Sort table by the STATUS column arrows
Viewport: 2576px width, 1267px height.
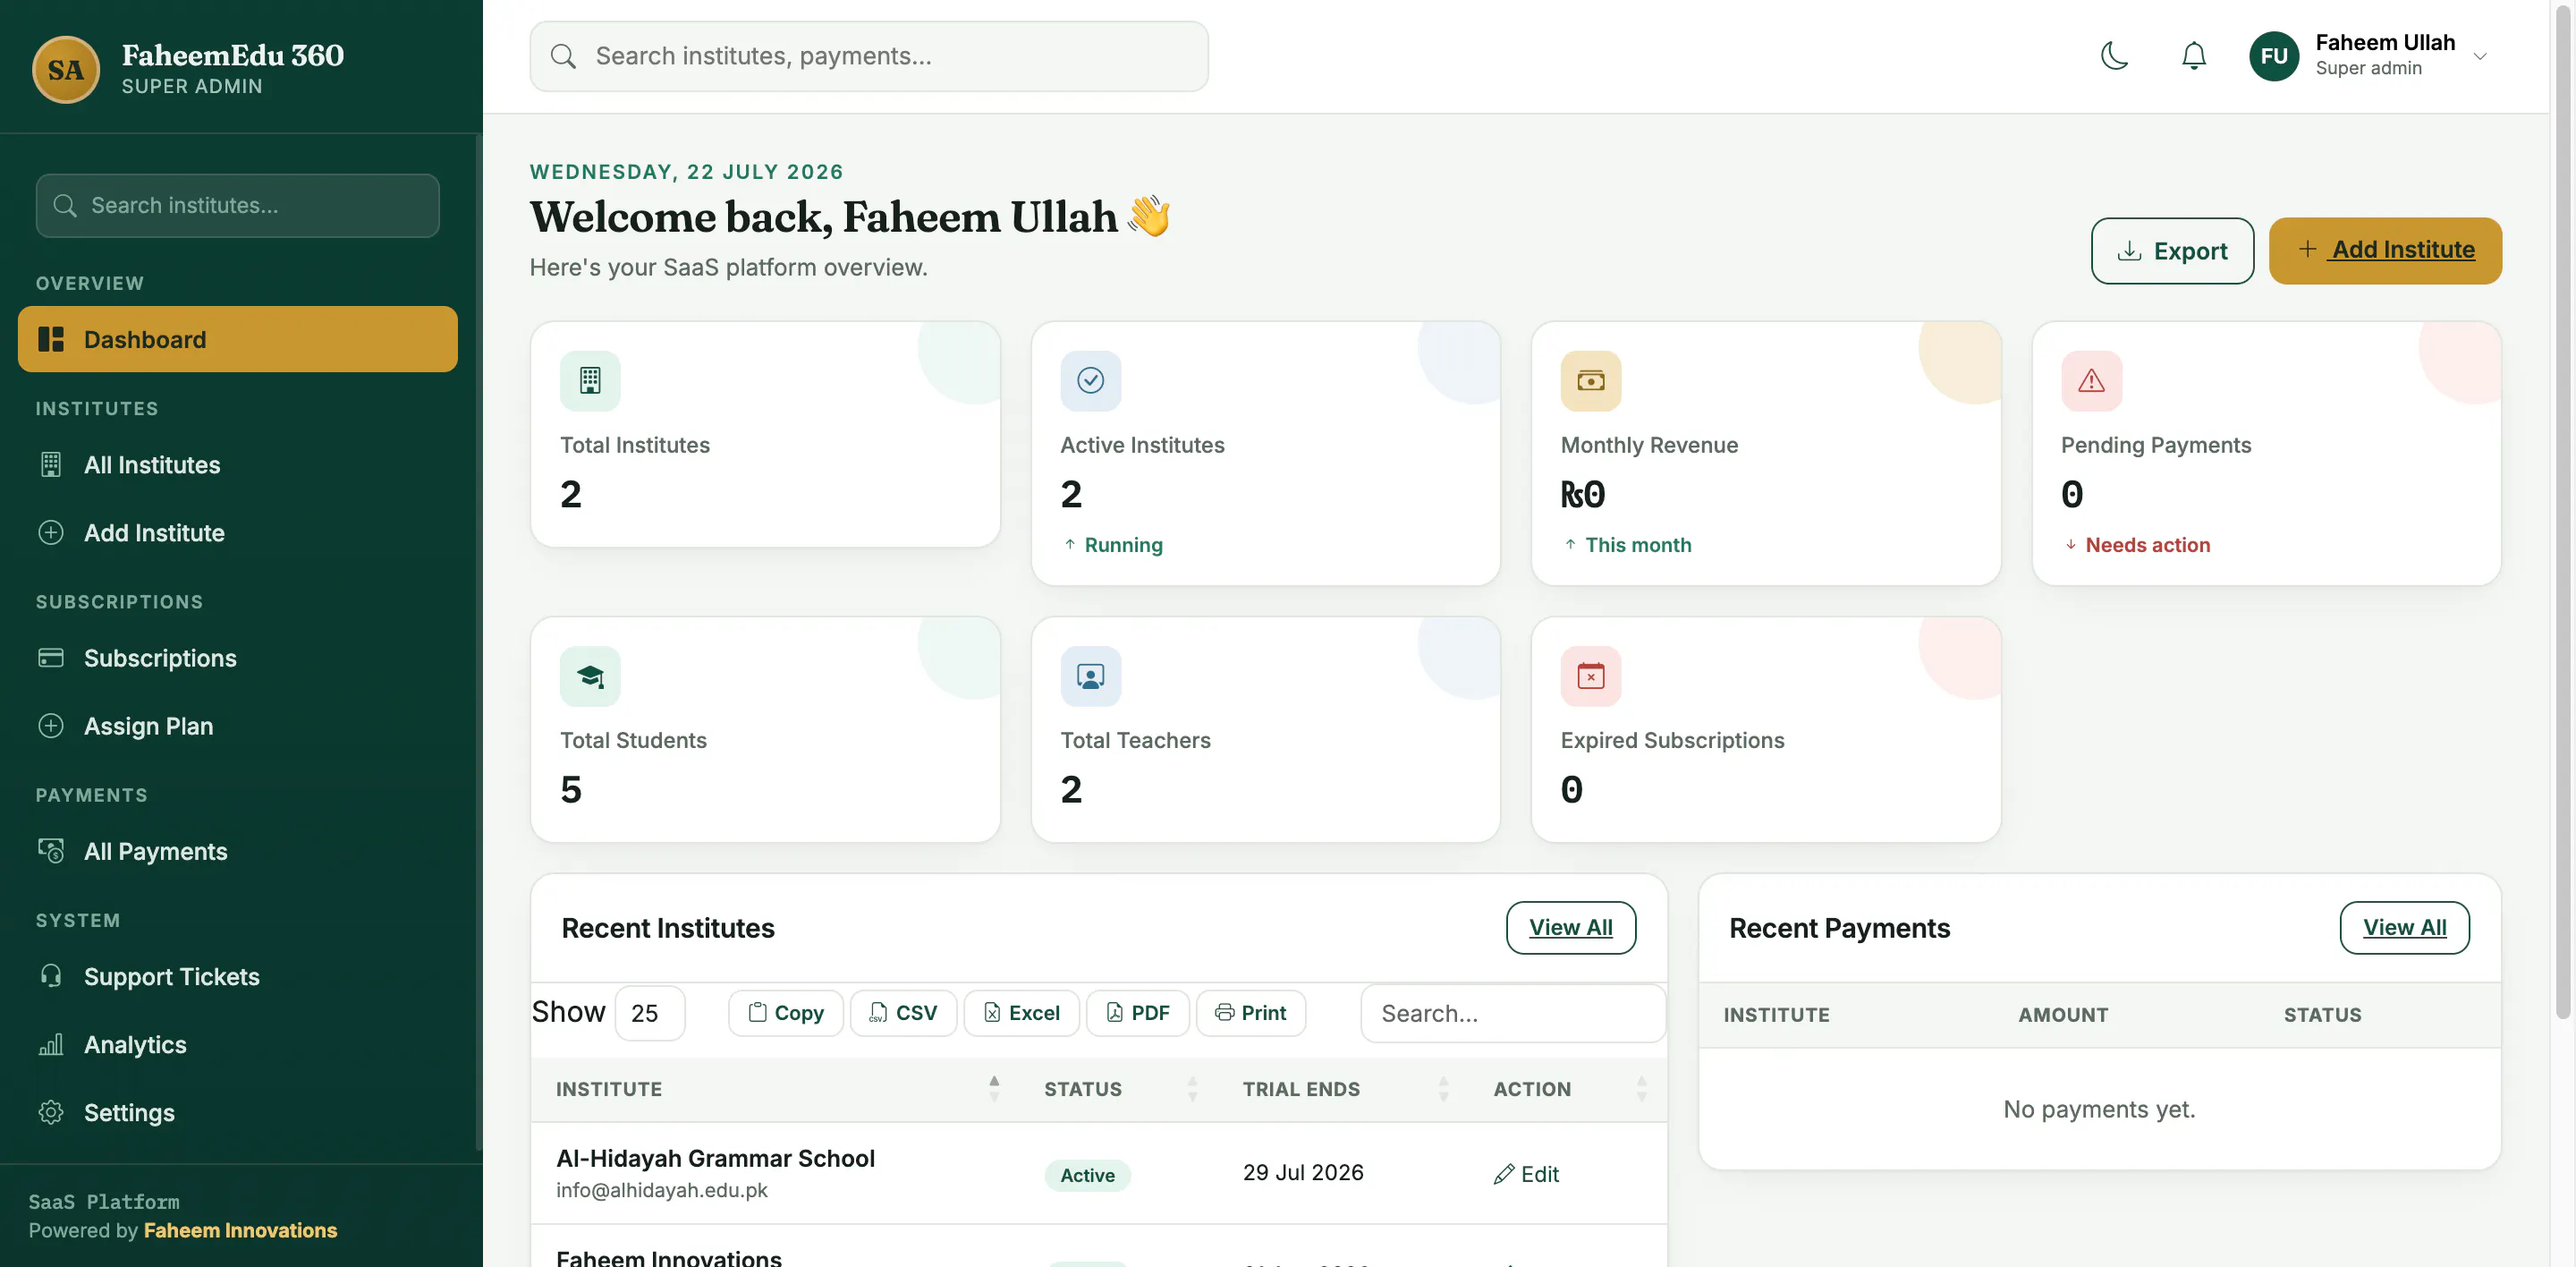click(1192, 1089)
